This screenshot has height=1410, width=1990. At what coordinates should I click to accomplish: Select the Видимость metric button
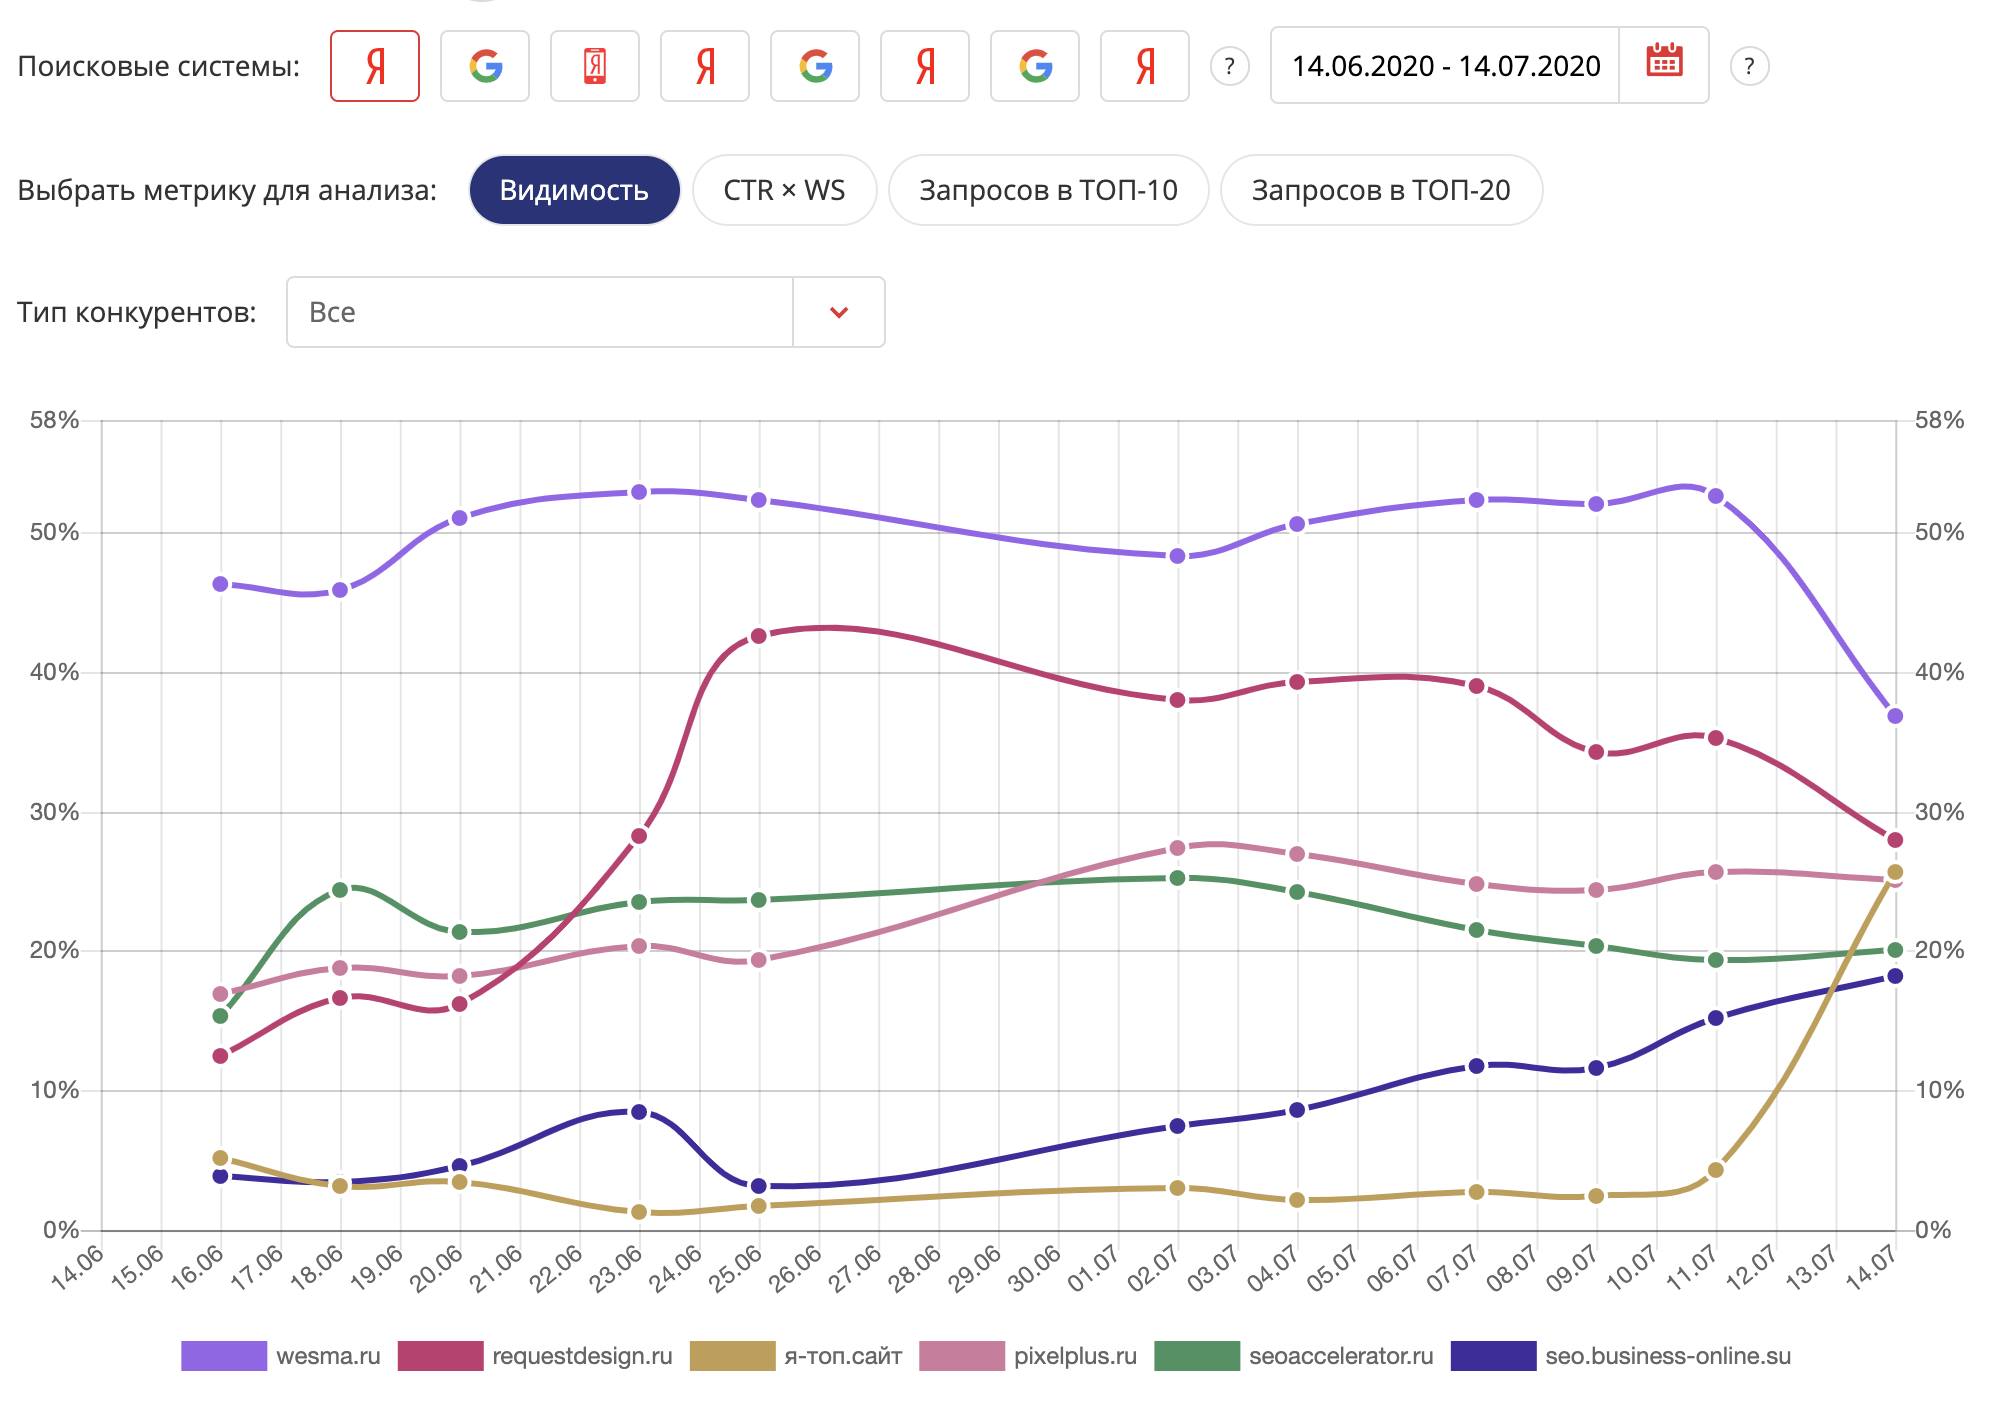574,190
